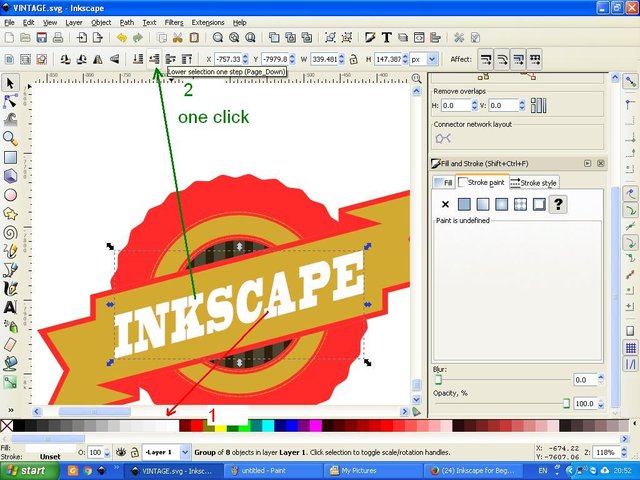Viewport: 640px width, 480px height.
Task: Select the Node edit tool
Action: 10,101
